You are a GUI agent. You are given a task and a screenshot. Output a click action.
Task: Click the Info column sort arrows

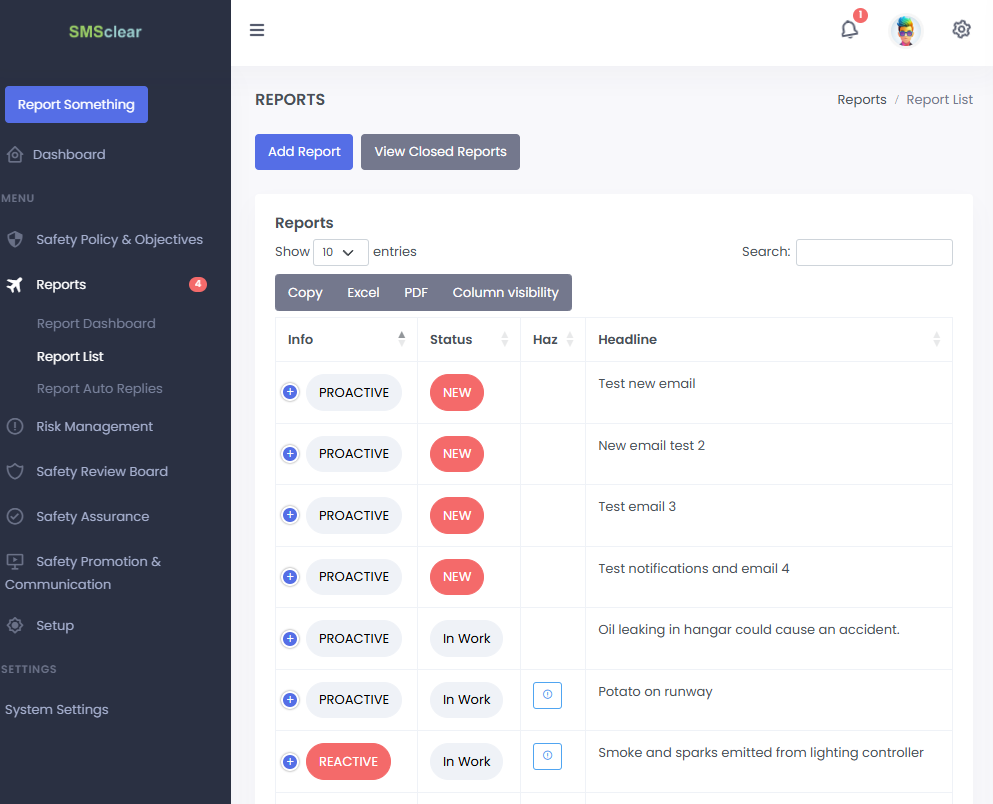(401, 339)
